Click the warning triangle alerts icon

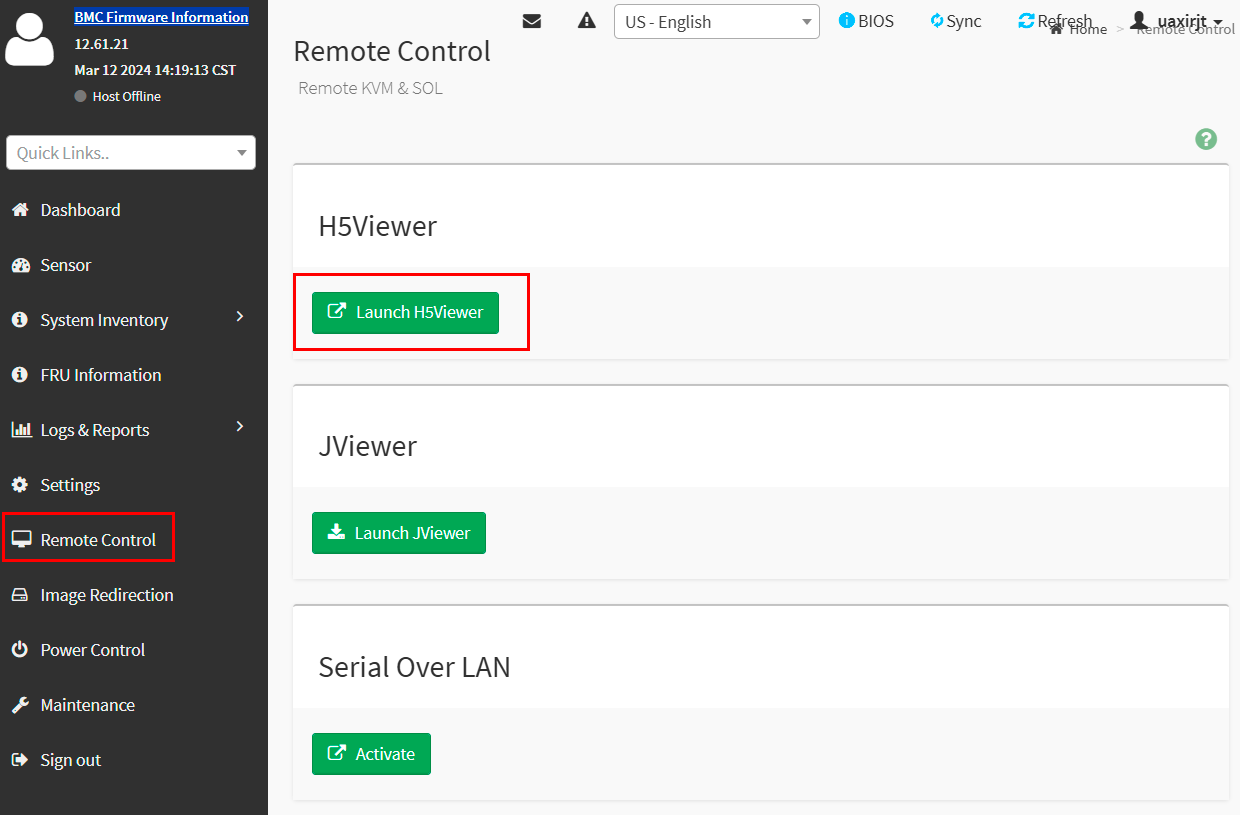click(x=587, y=21)
